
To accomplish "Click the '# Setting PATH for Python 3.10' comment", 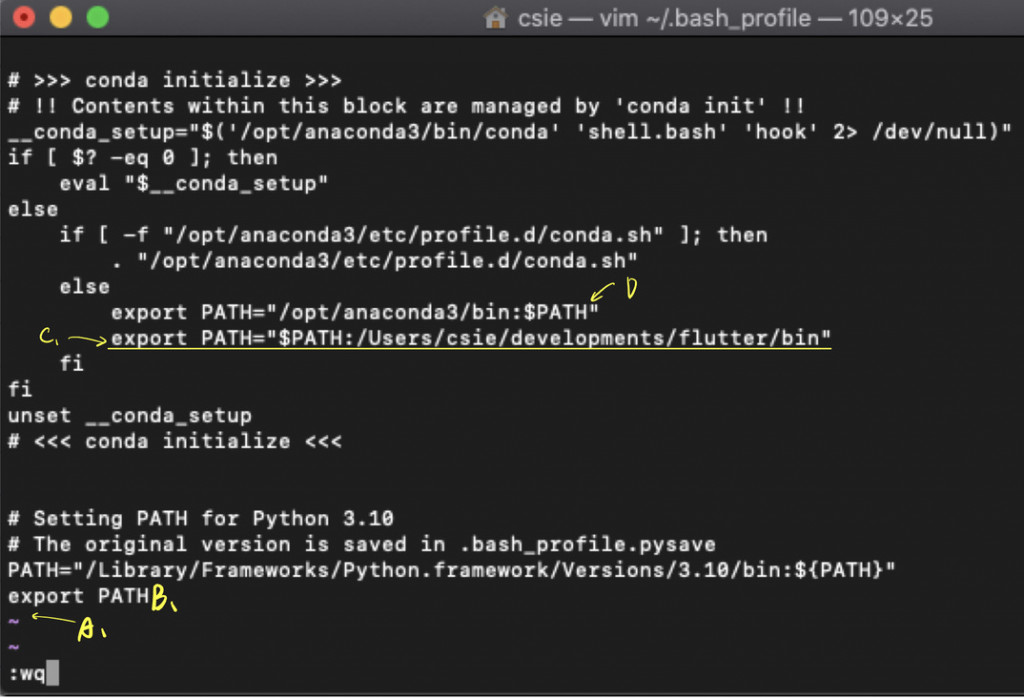I will [200, 518].
